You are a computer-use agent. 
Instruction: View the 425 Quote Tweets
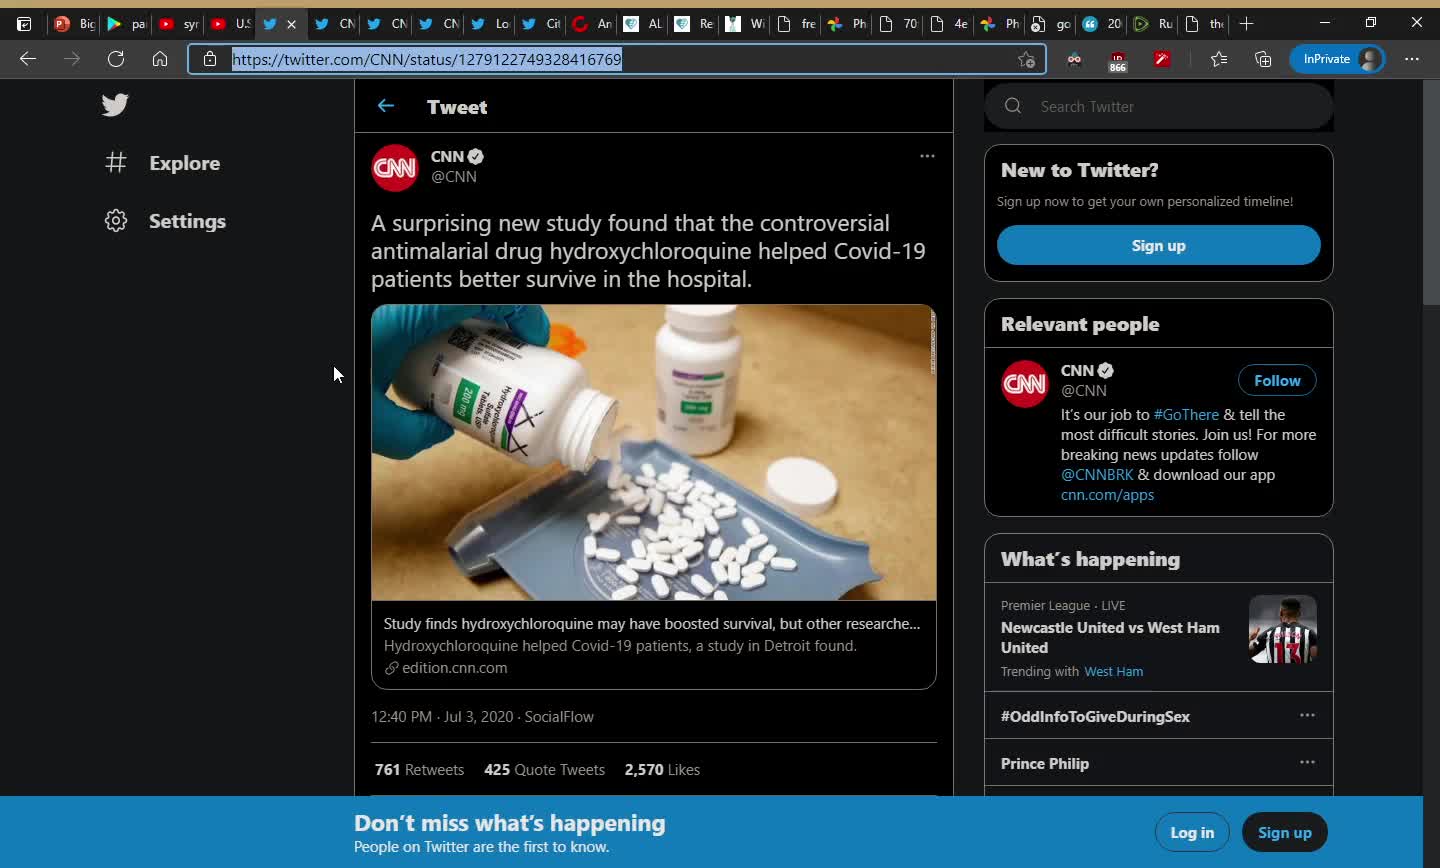point(544,770)
